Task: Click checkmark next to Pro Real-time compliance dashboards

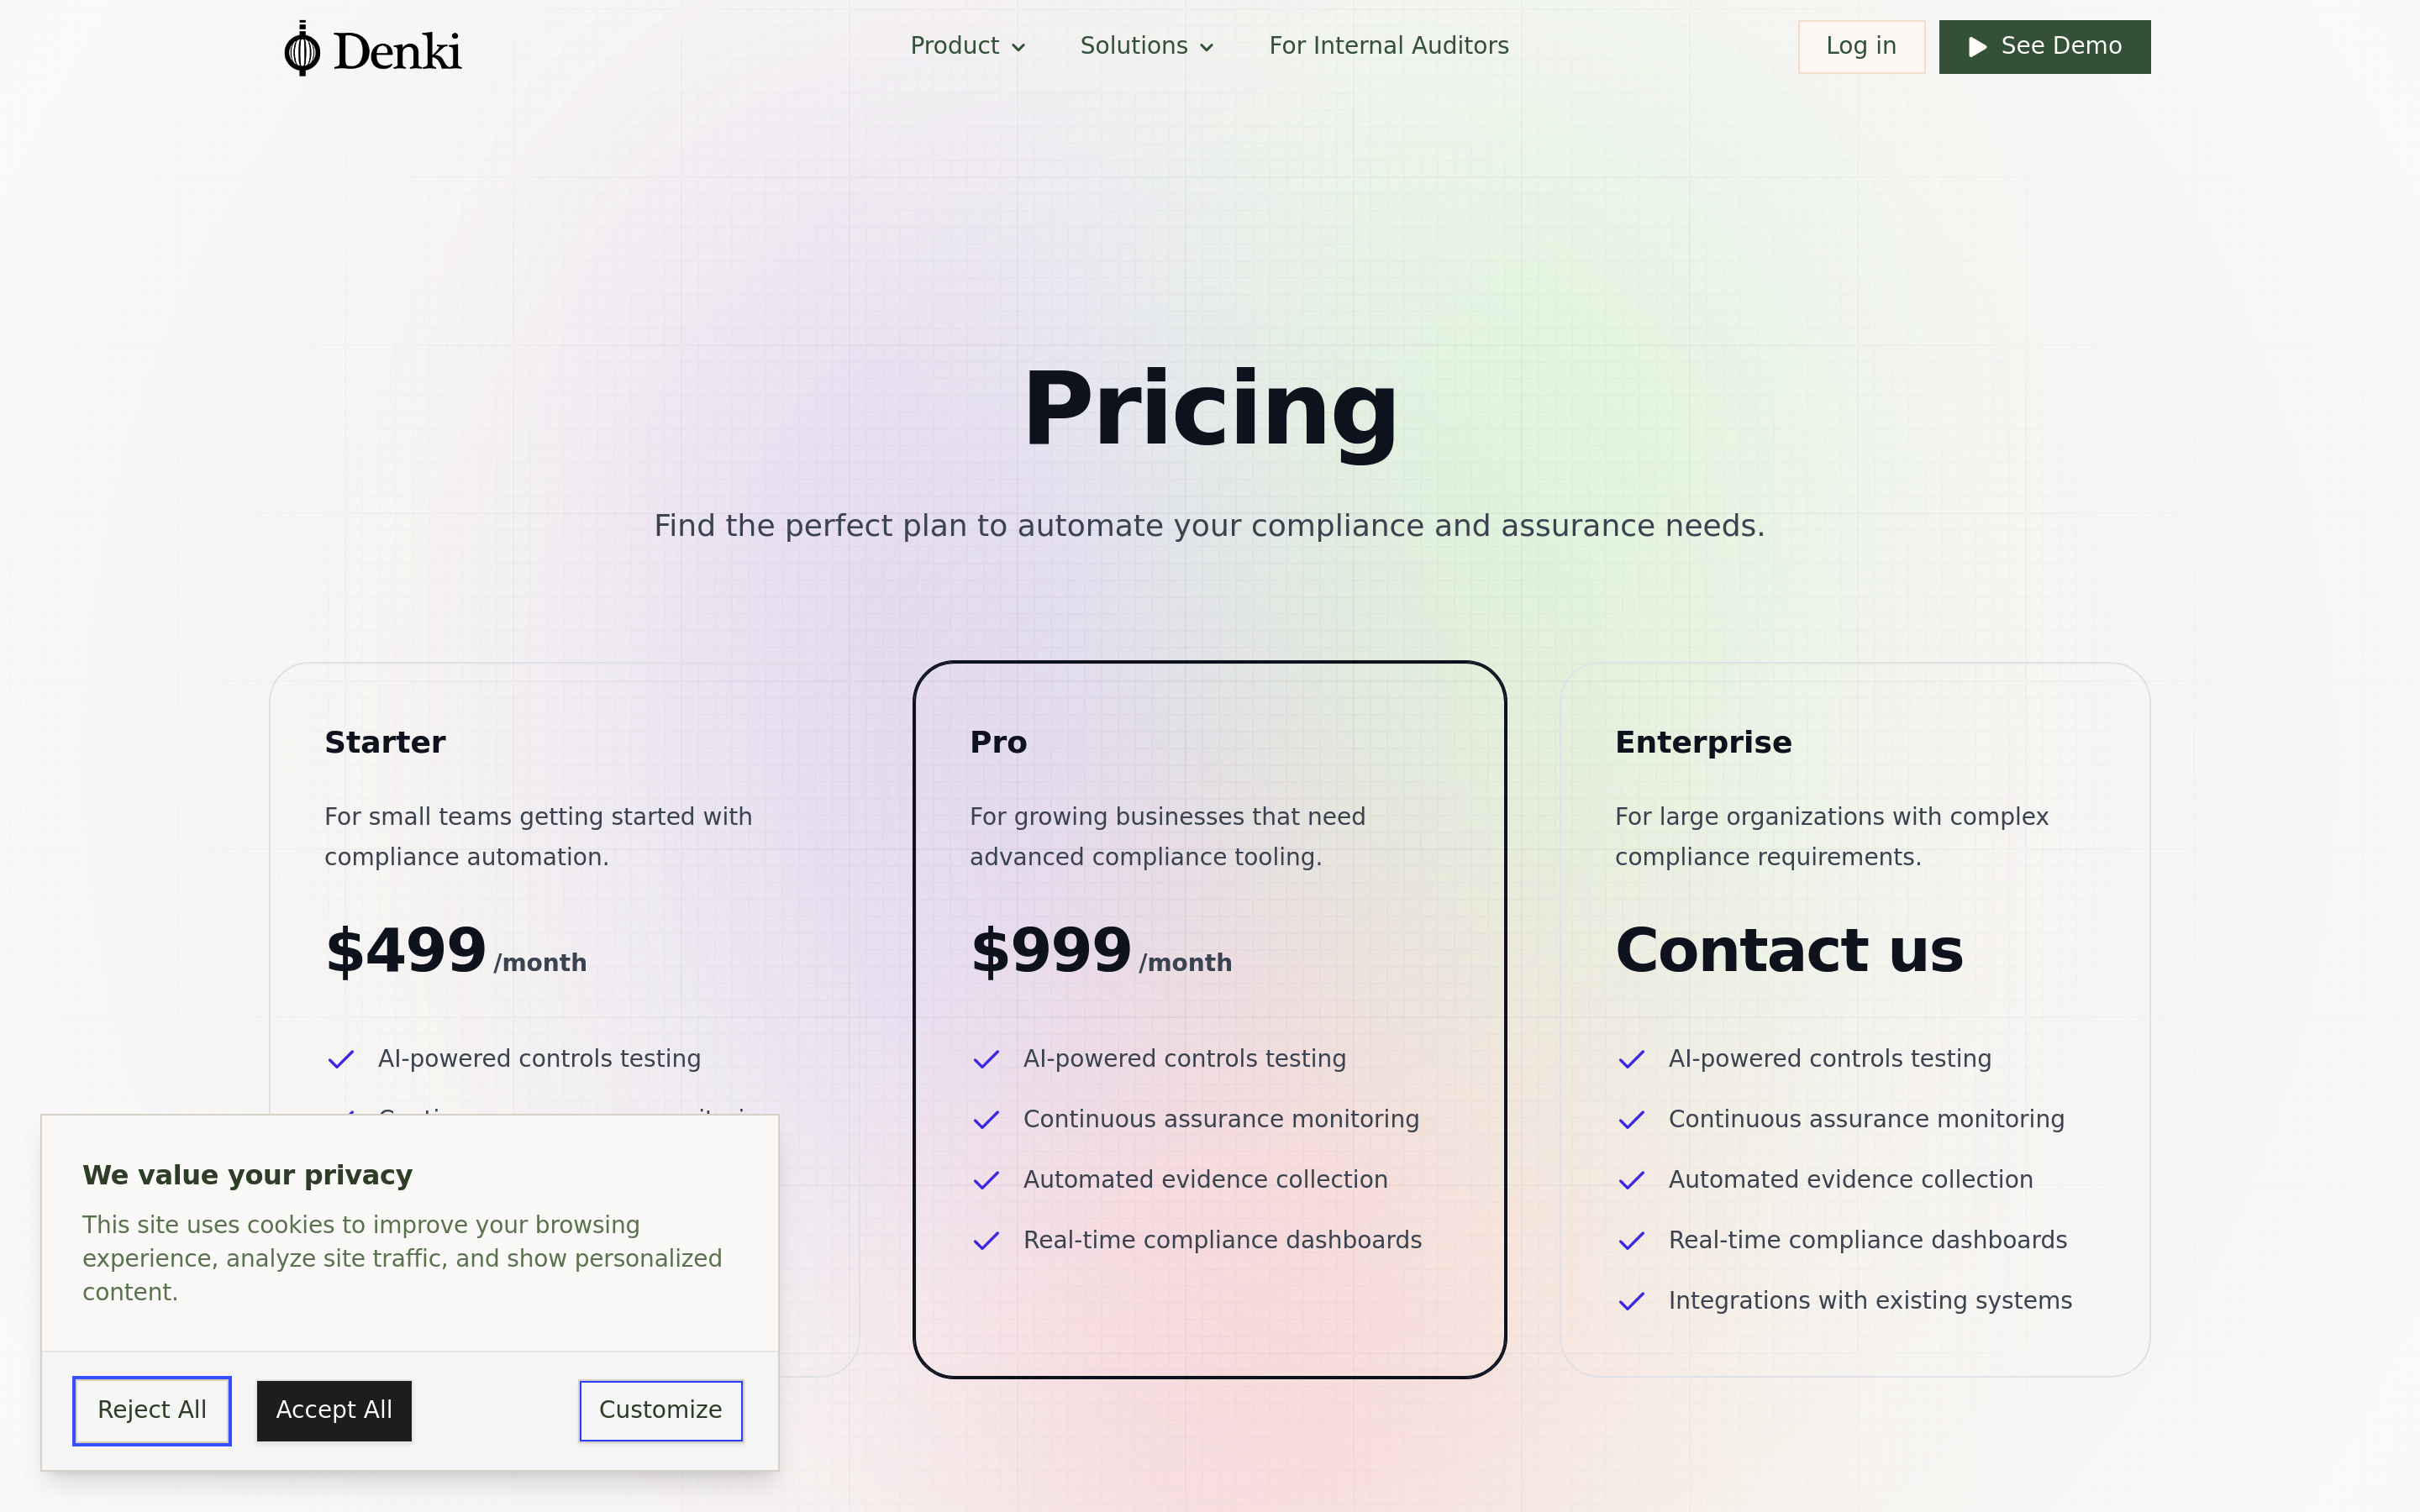Action: point(986,1241)
